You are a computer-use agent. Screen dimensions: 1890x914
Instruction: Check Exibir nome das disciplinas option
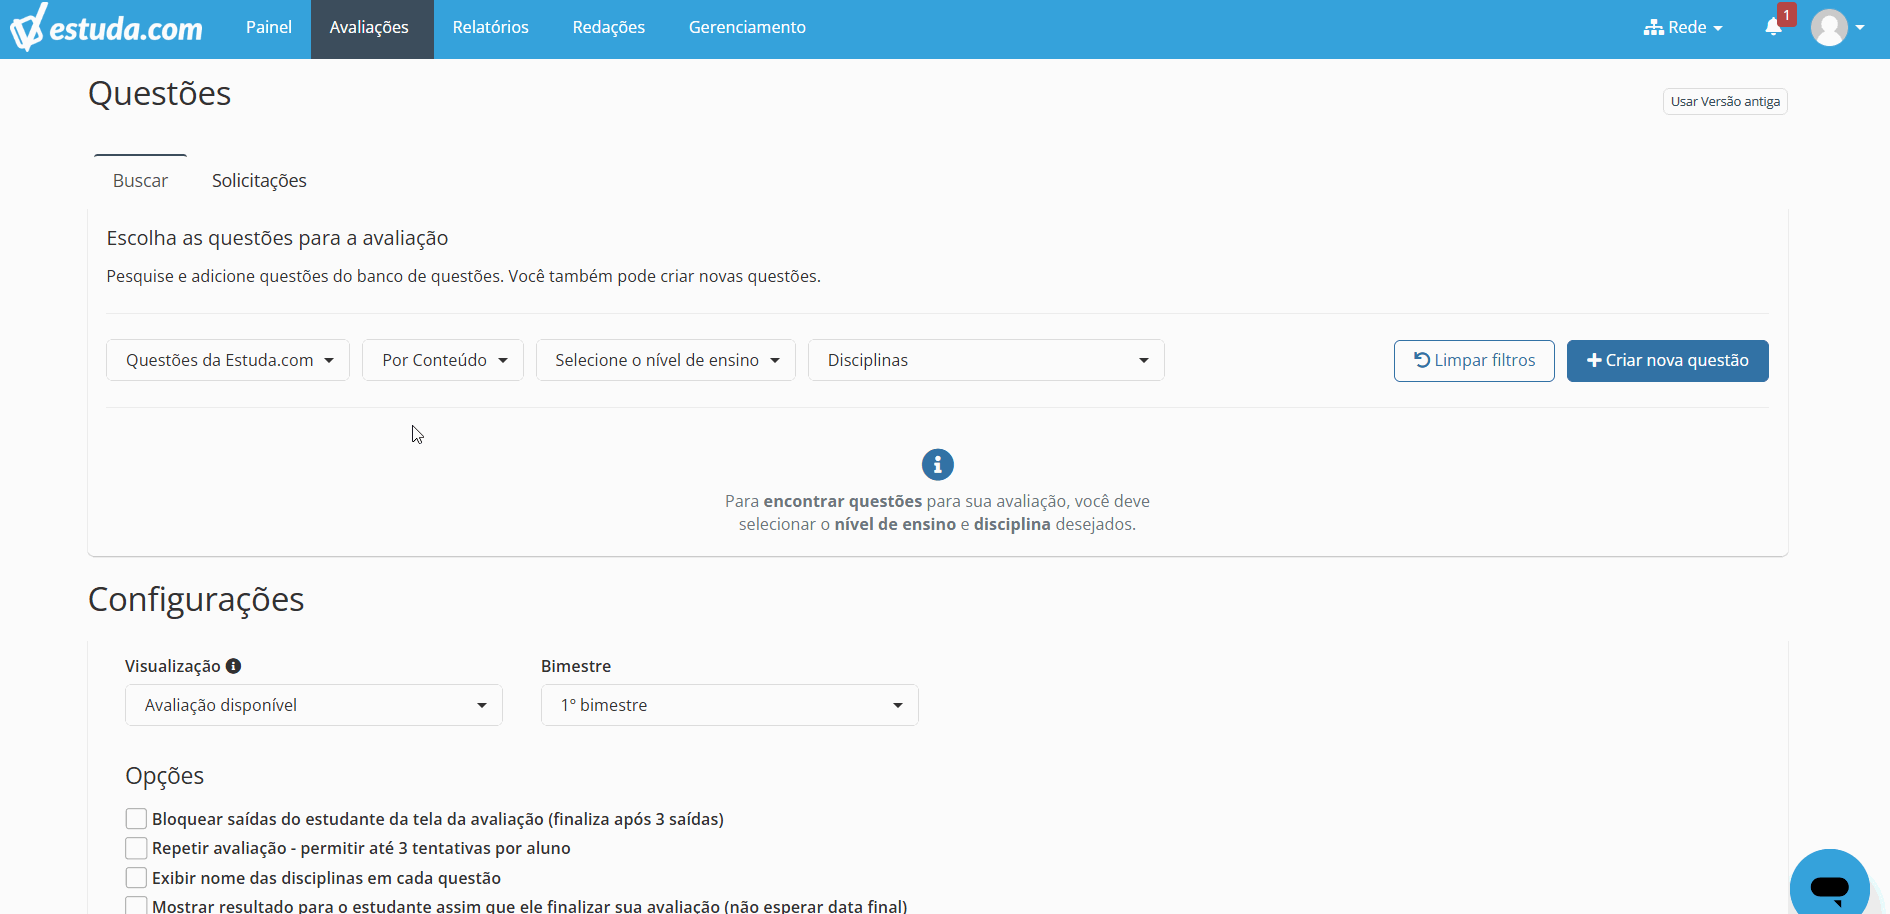(x=136, y=878)
